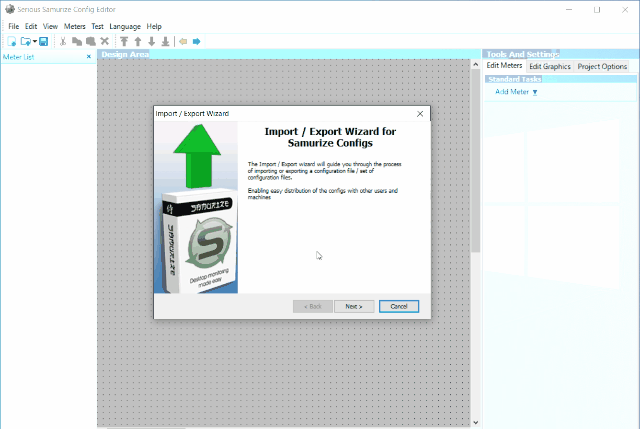640x429 pixels.
Task: Cancel the Import / Export Wizard
Action: click(x=398, y=306)
